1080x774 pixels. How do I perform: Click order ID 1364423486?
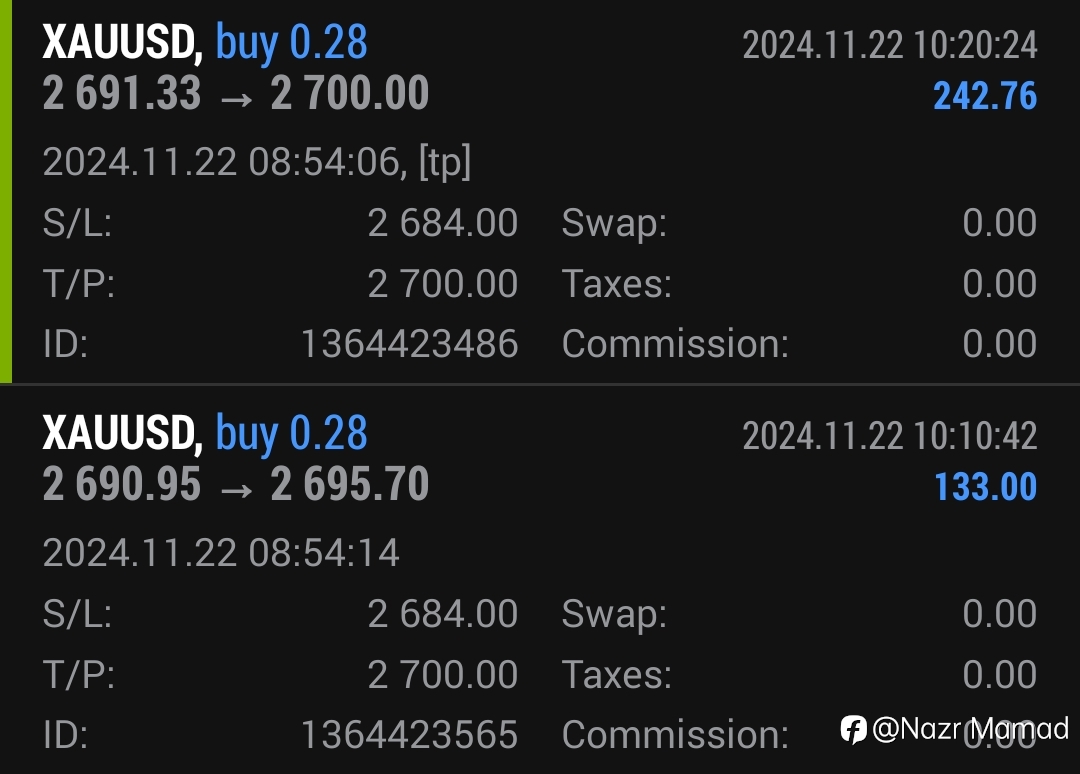tap(409, 344)
